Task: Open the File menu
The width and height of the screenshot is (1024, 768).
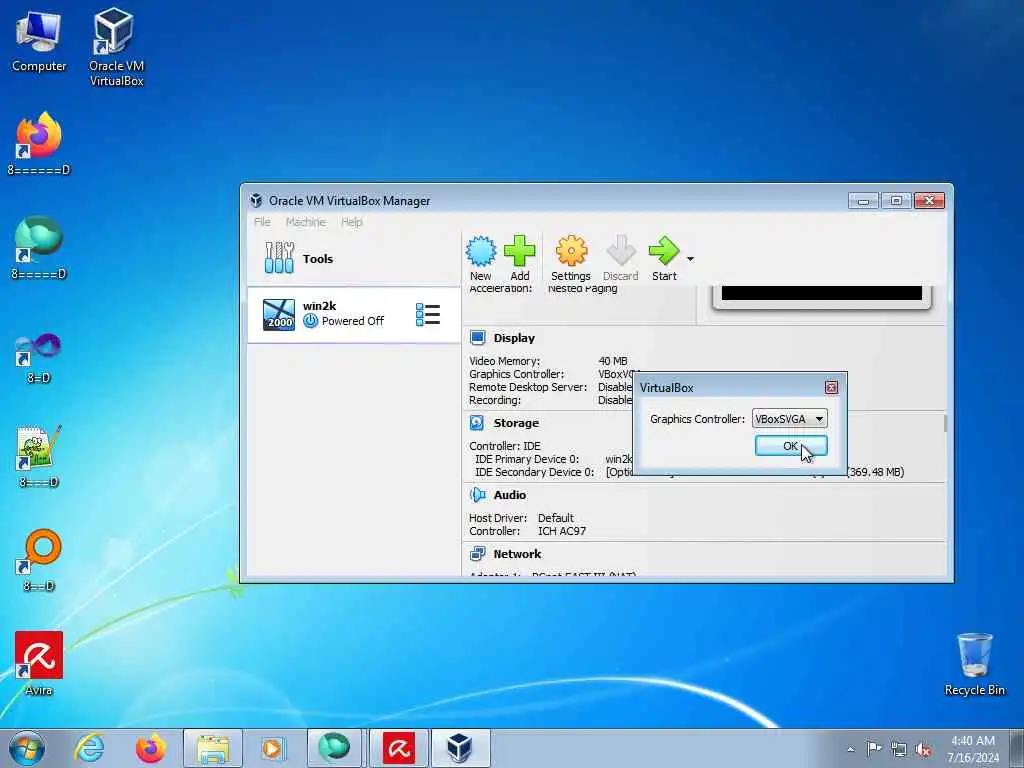Action: pyautogui.click(x=263, y=222)
